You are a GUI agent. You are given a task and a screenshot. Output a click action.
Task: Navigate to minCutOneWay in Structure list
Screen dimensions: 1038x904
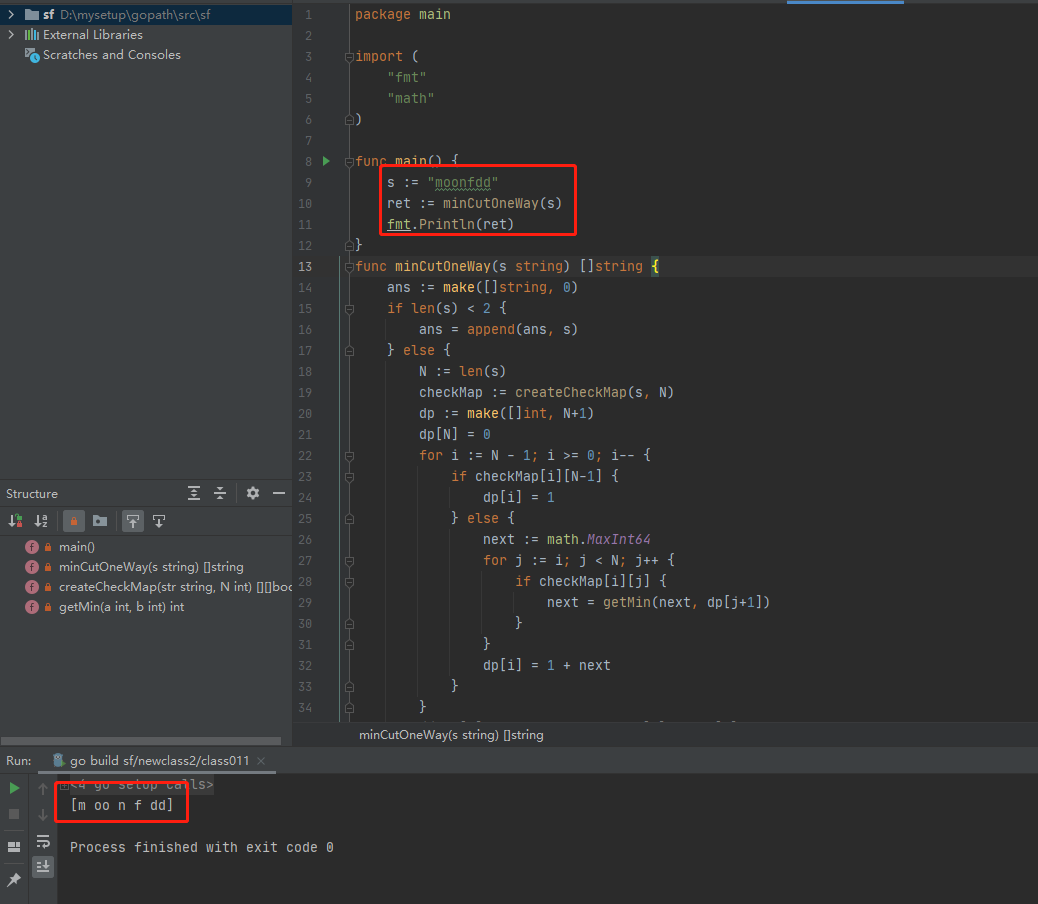pos(151,567)
